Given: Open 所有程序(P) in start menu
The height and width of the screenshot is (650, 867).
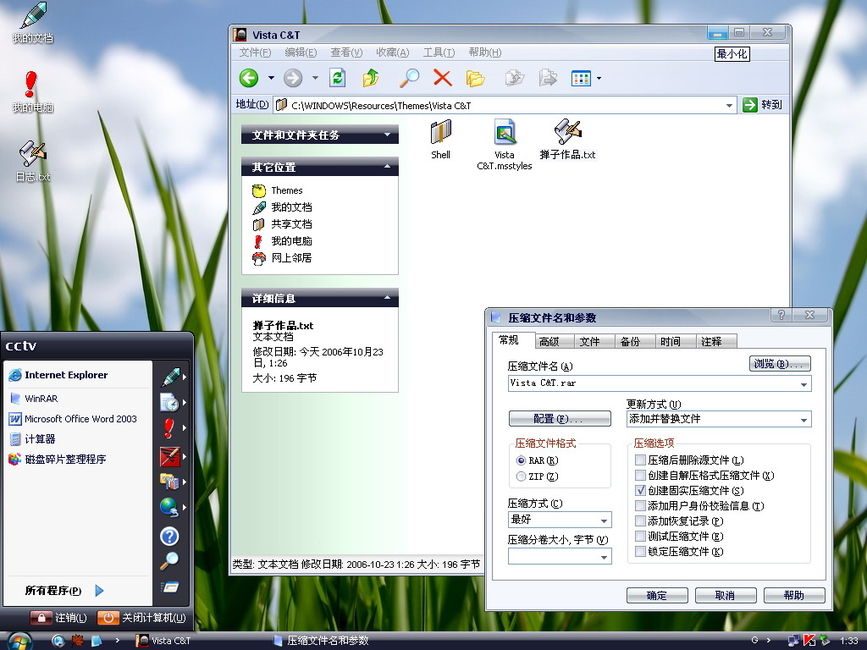Looking at the screenshot, I should point(64,590).
